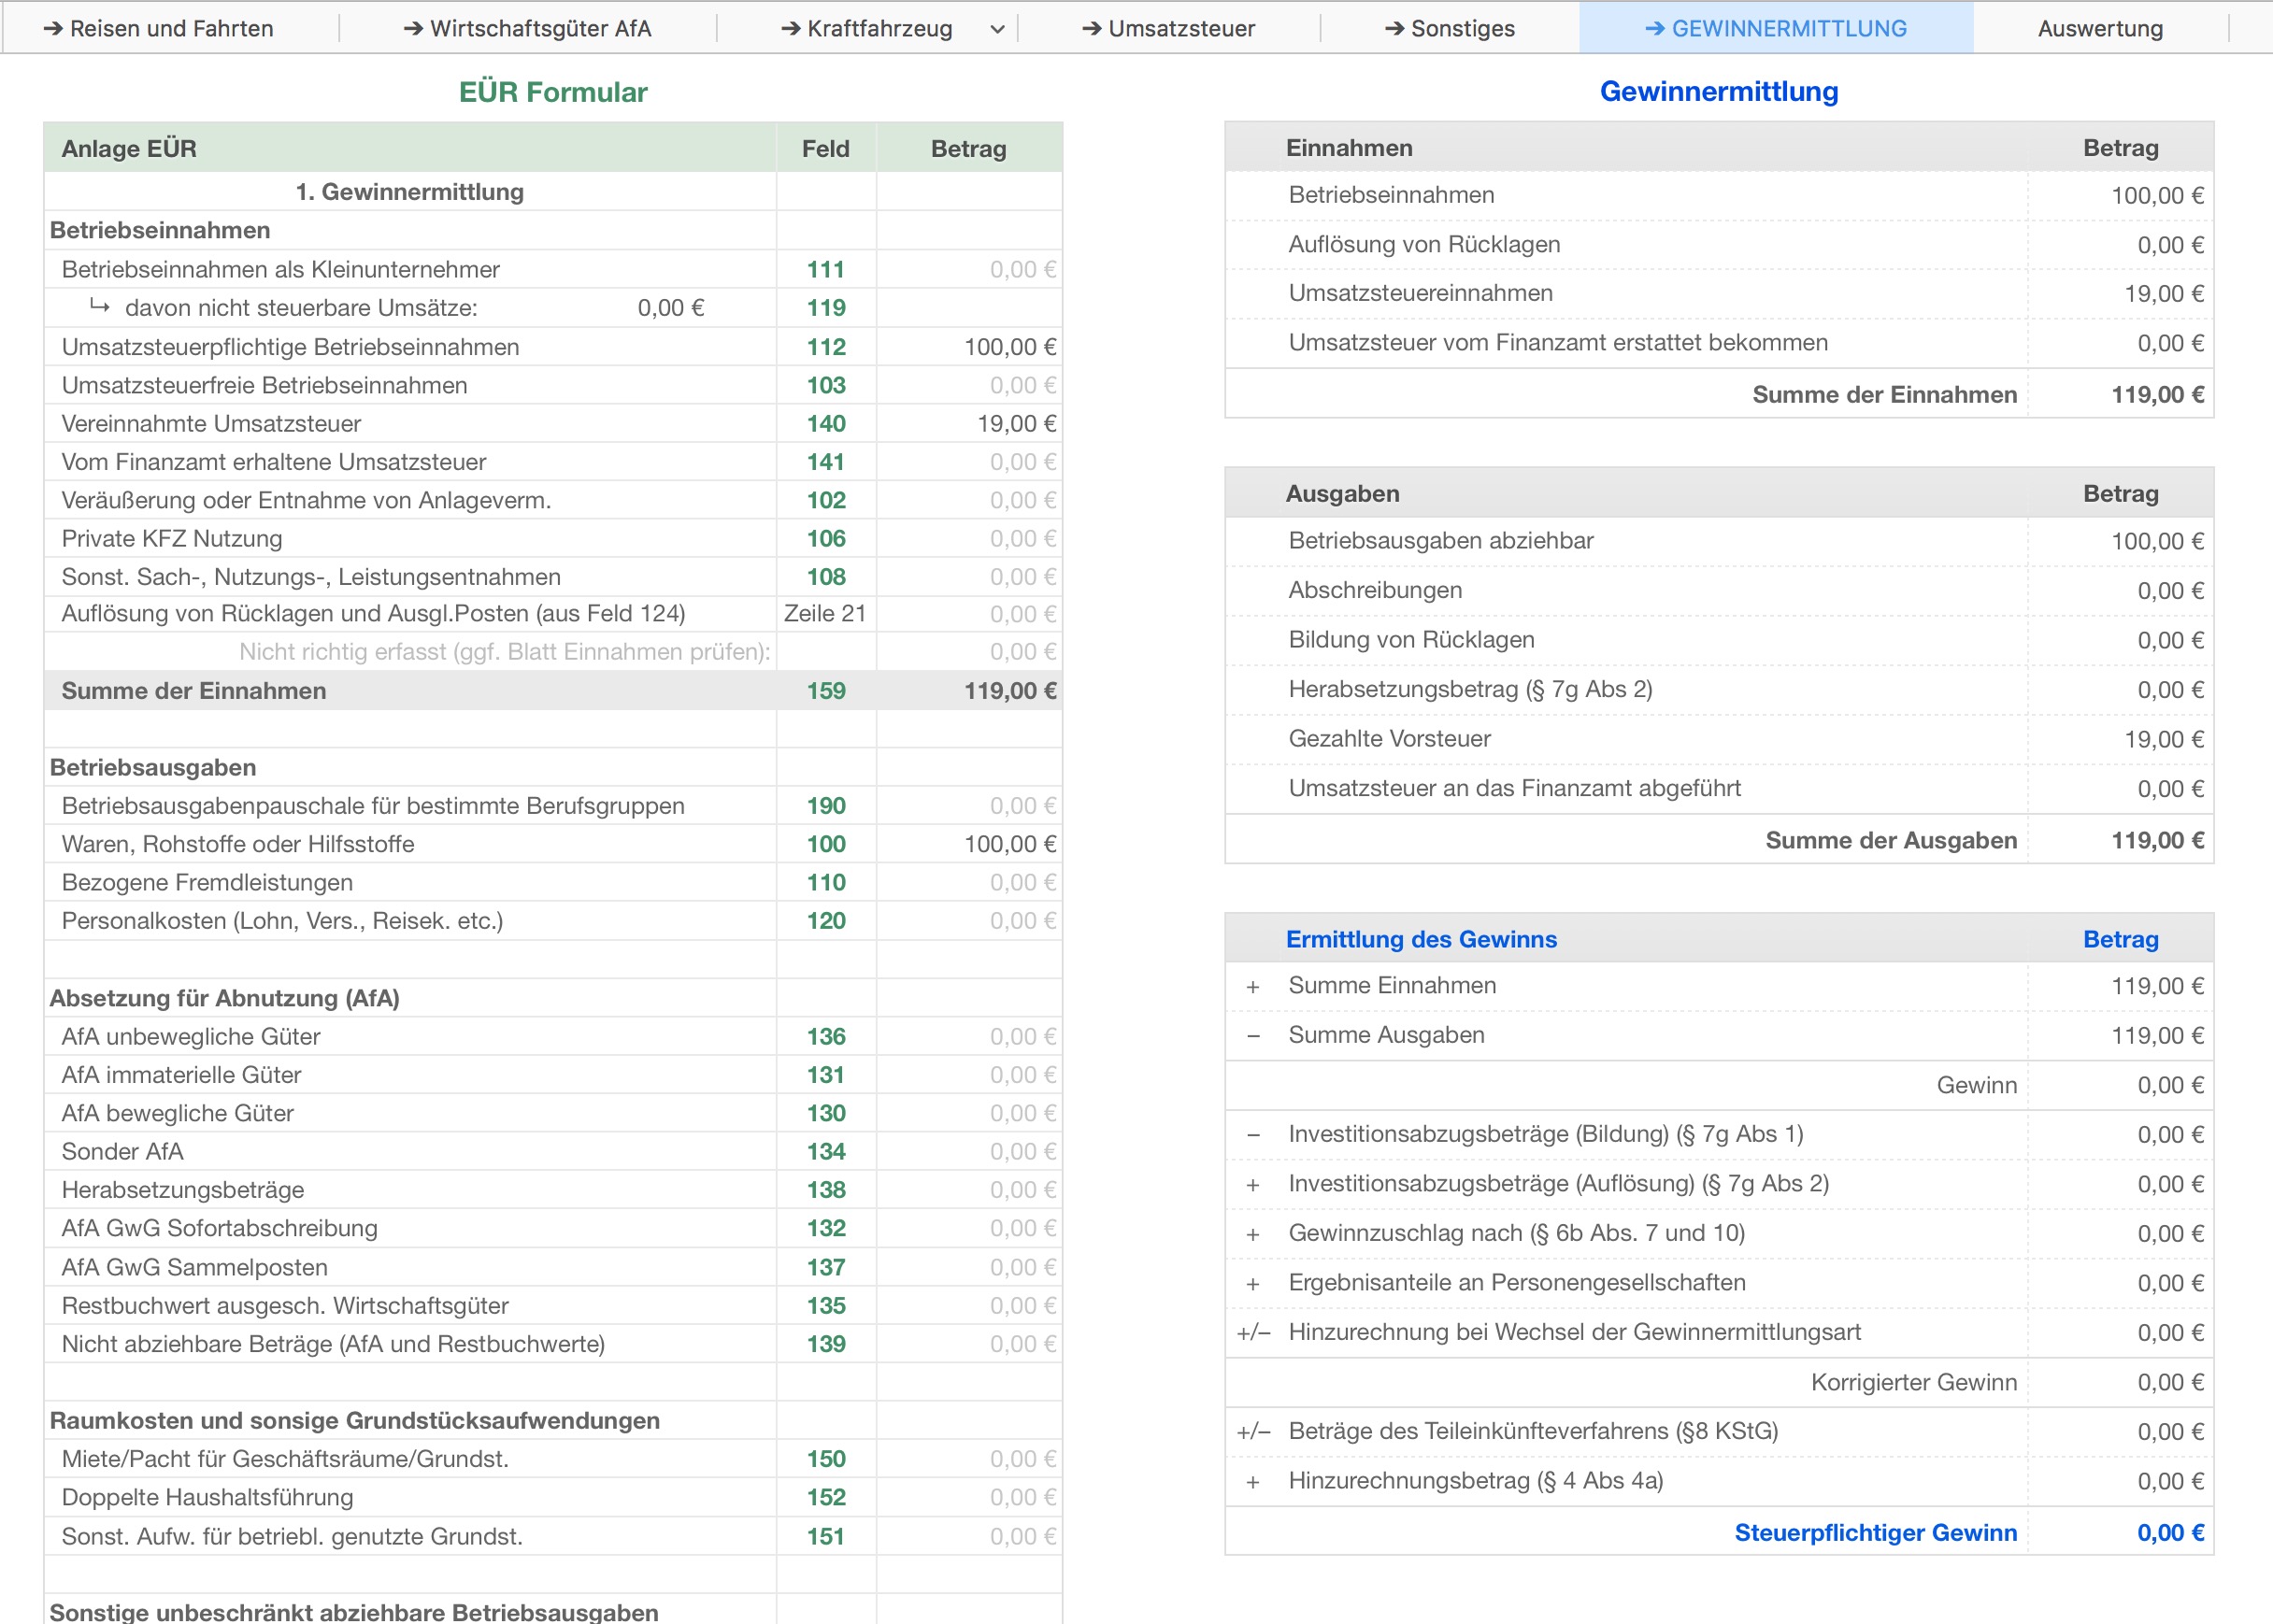Click field number 140 Vereinnahmte Umsatzsteuer
Image resolution: width=2273 pixels, height=1624 pixels.
click(825, 424)
